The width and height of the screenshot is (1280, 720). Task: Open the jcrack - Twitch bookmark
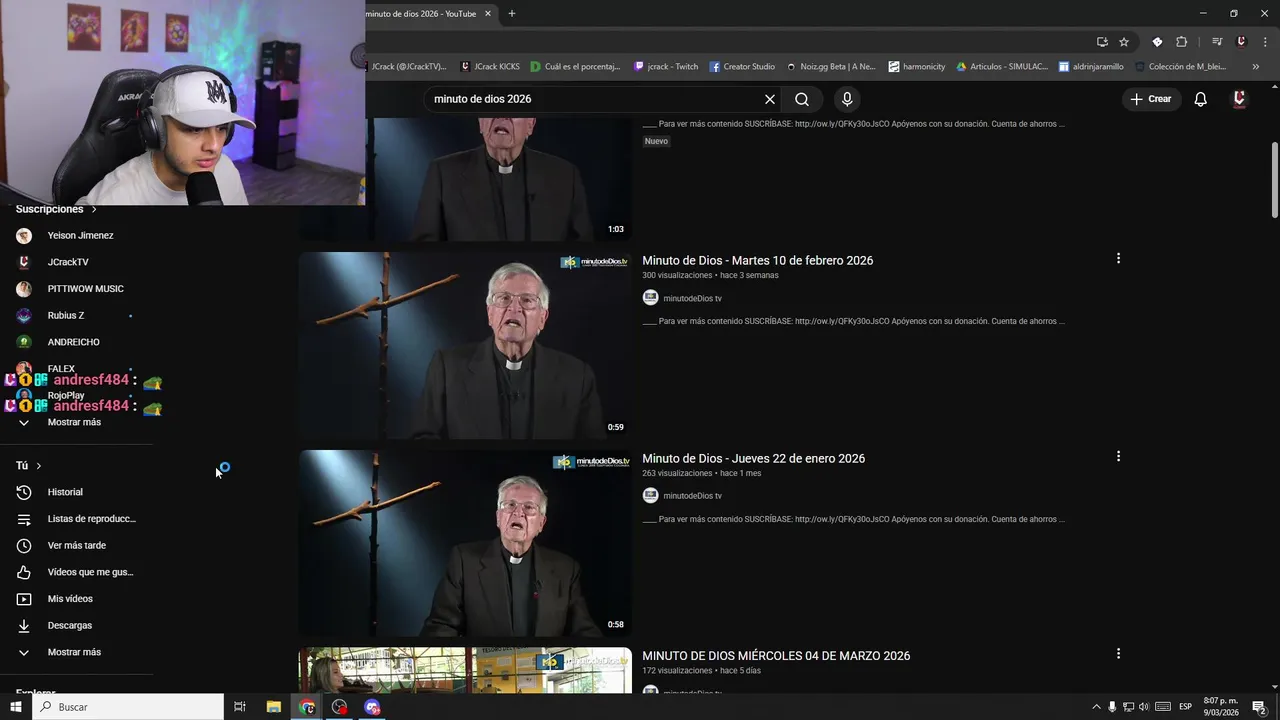(x=666, y=67)
